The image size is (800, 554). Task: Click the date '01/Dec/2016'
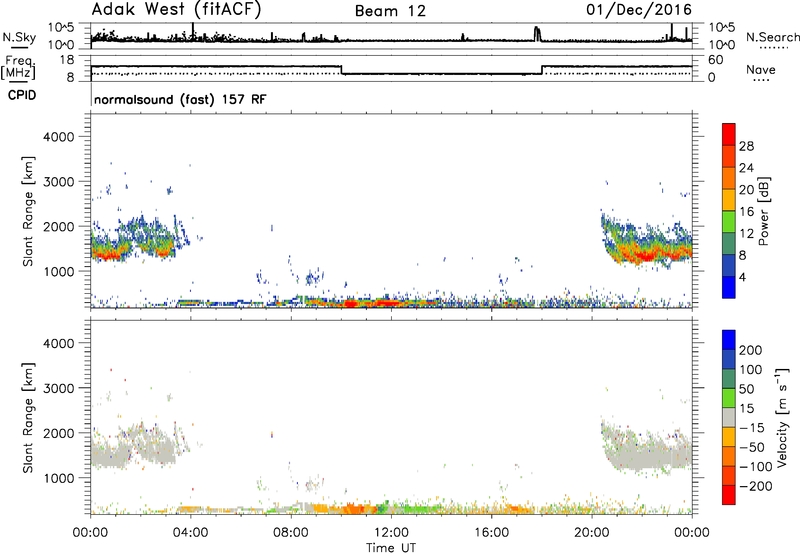639,9
